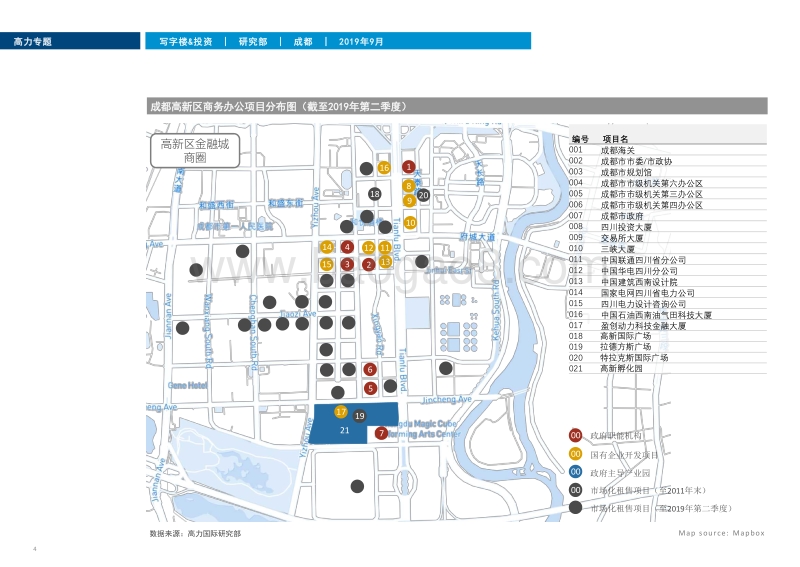The image size is (800, 567).
Task: Click yellow marker number 13
Action: click(x=385, y=262)
